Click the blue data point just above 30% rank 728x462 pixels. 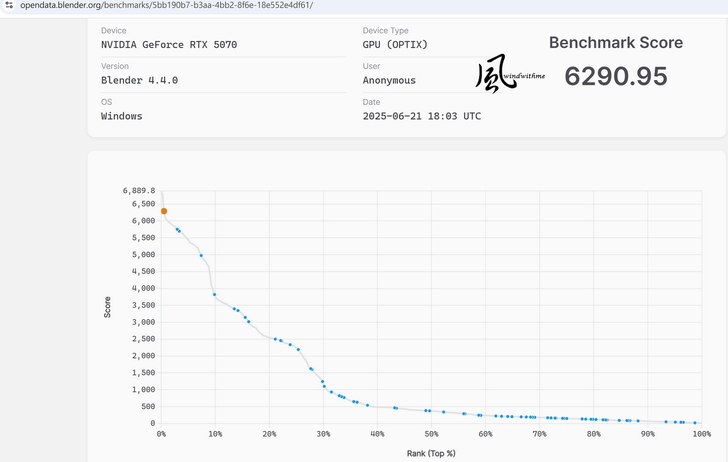[322, 381]
